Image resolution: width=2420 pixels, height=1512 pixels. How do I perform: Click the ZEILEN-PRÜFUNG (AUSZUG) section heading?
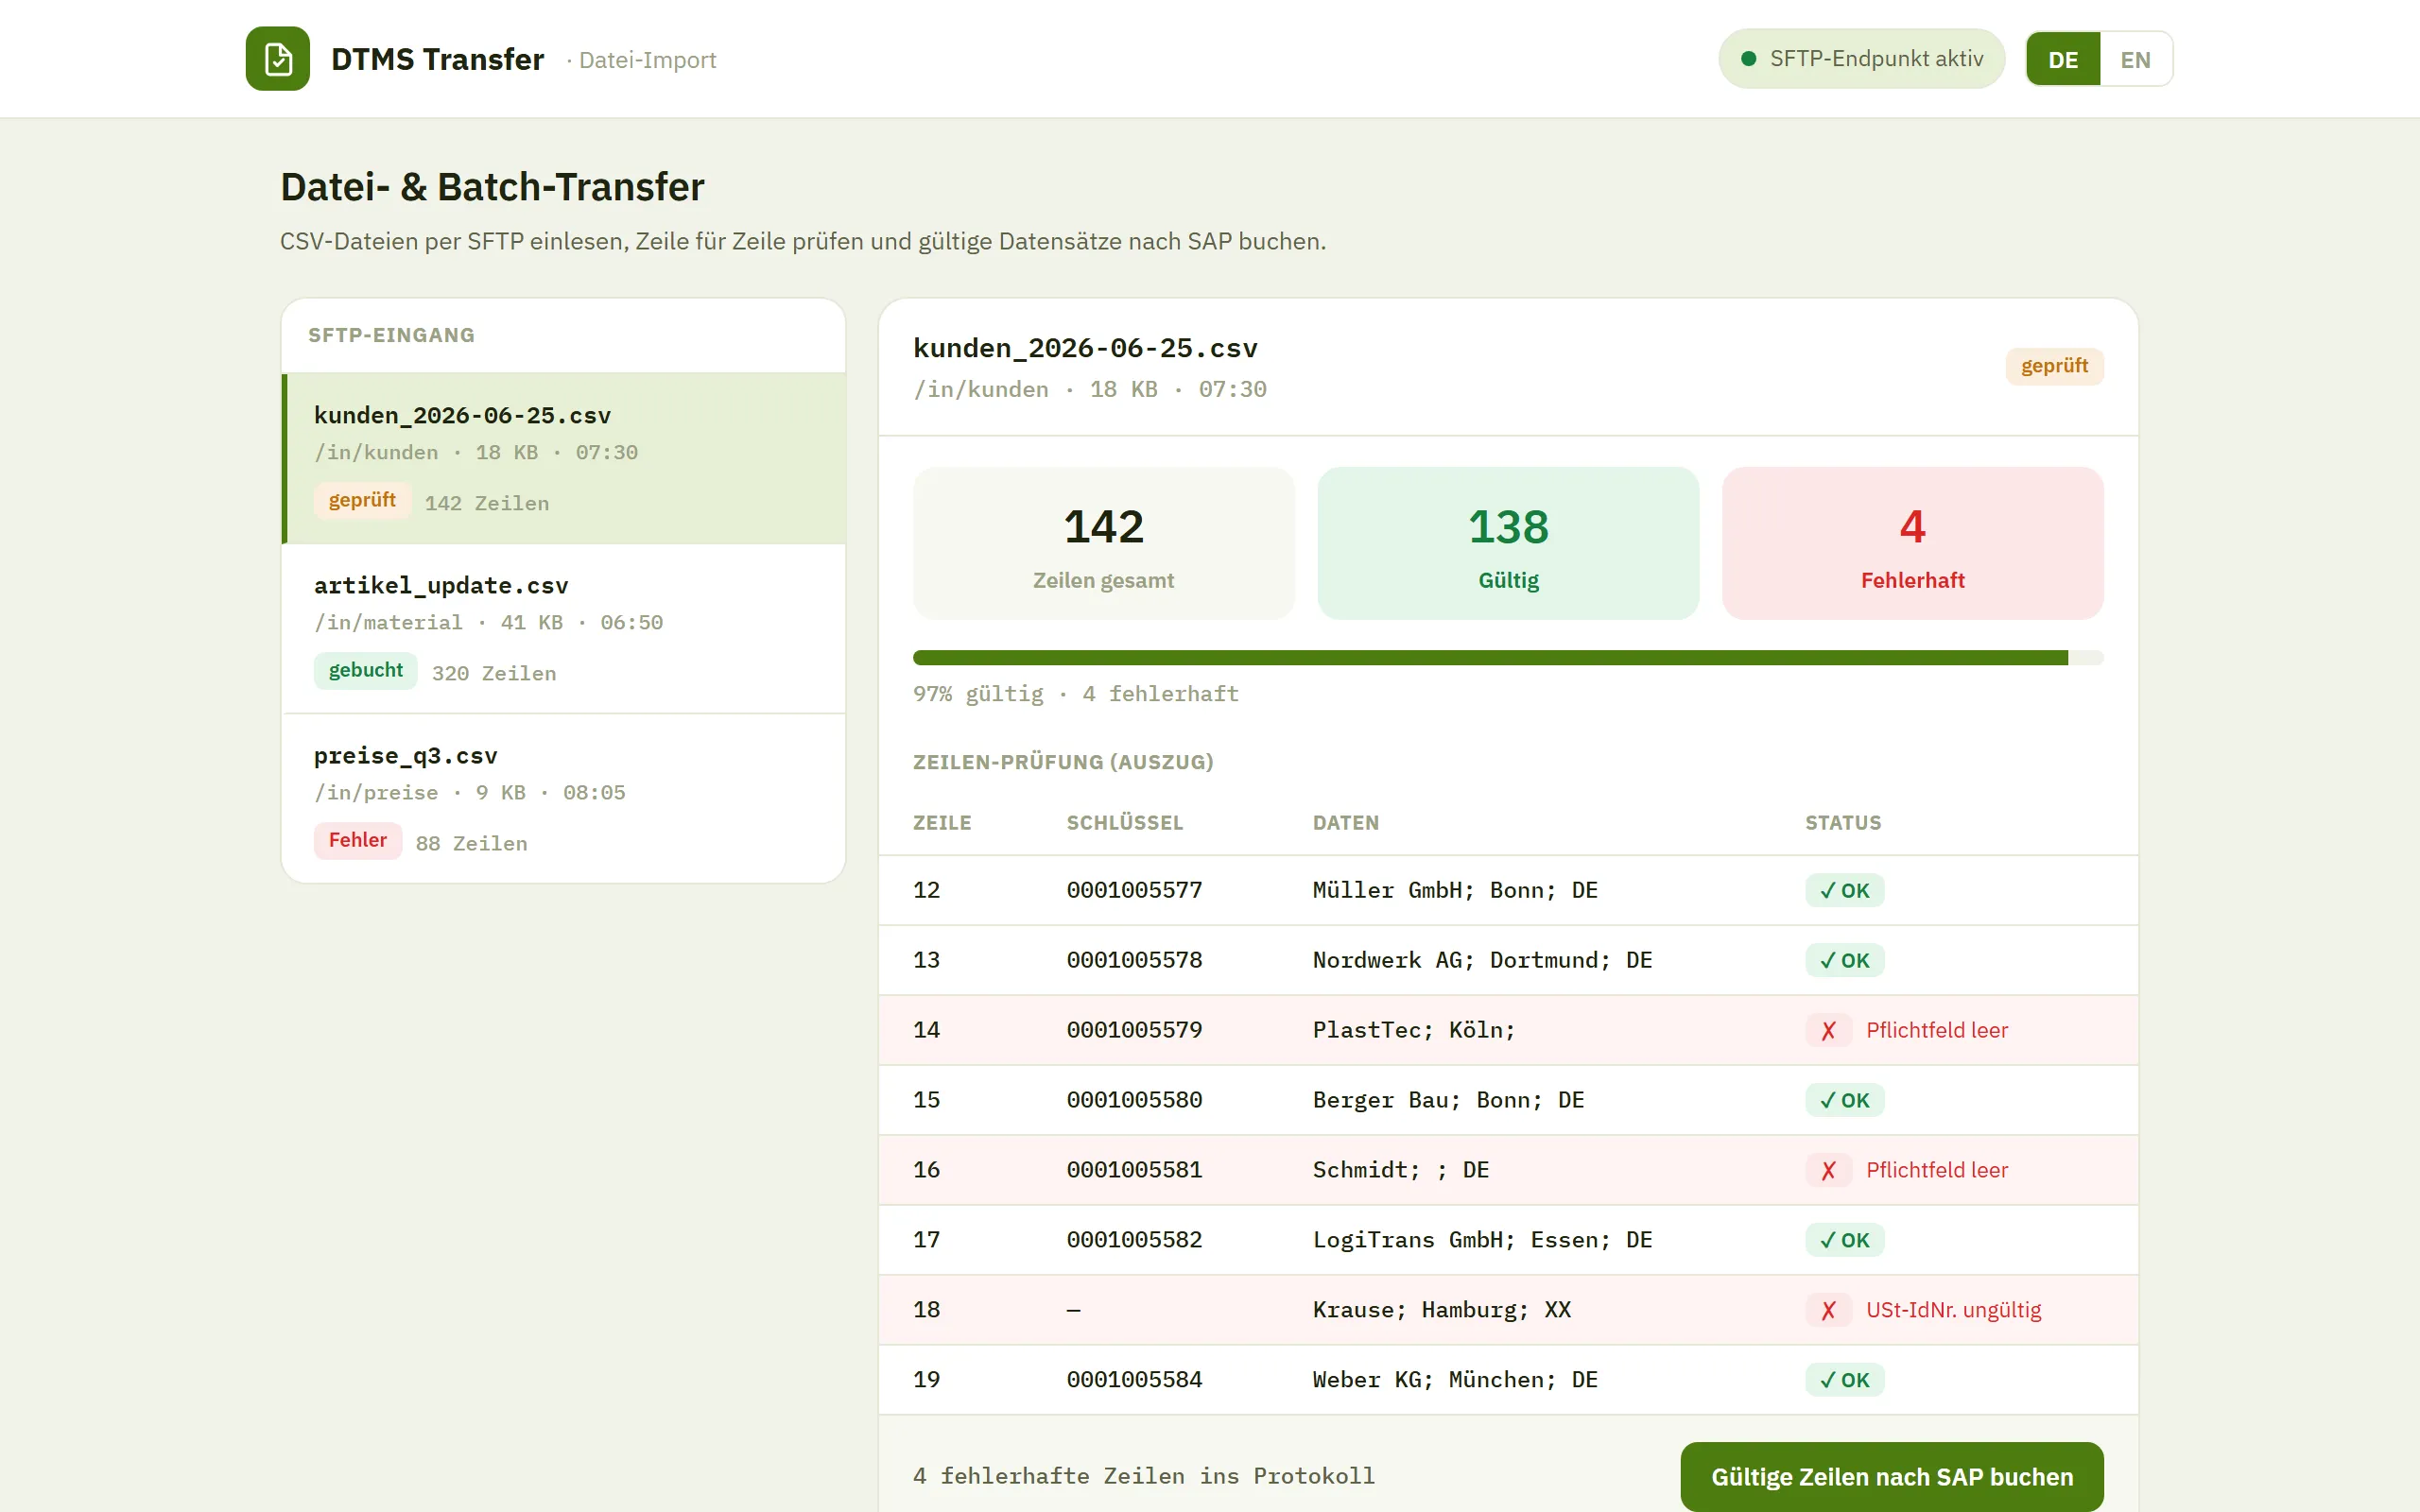pyautogui.click(x=1063, y=762)
